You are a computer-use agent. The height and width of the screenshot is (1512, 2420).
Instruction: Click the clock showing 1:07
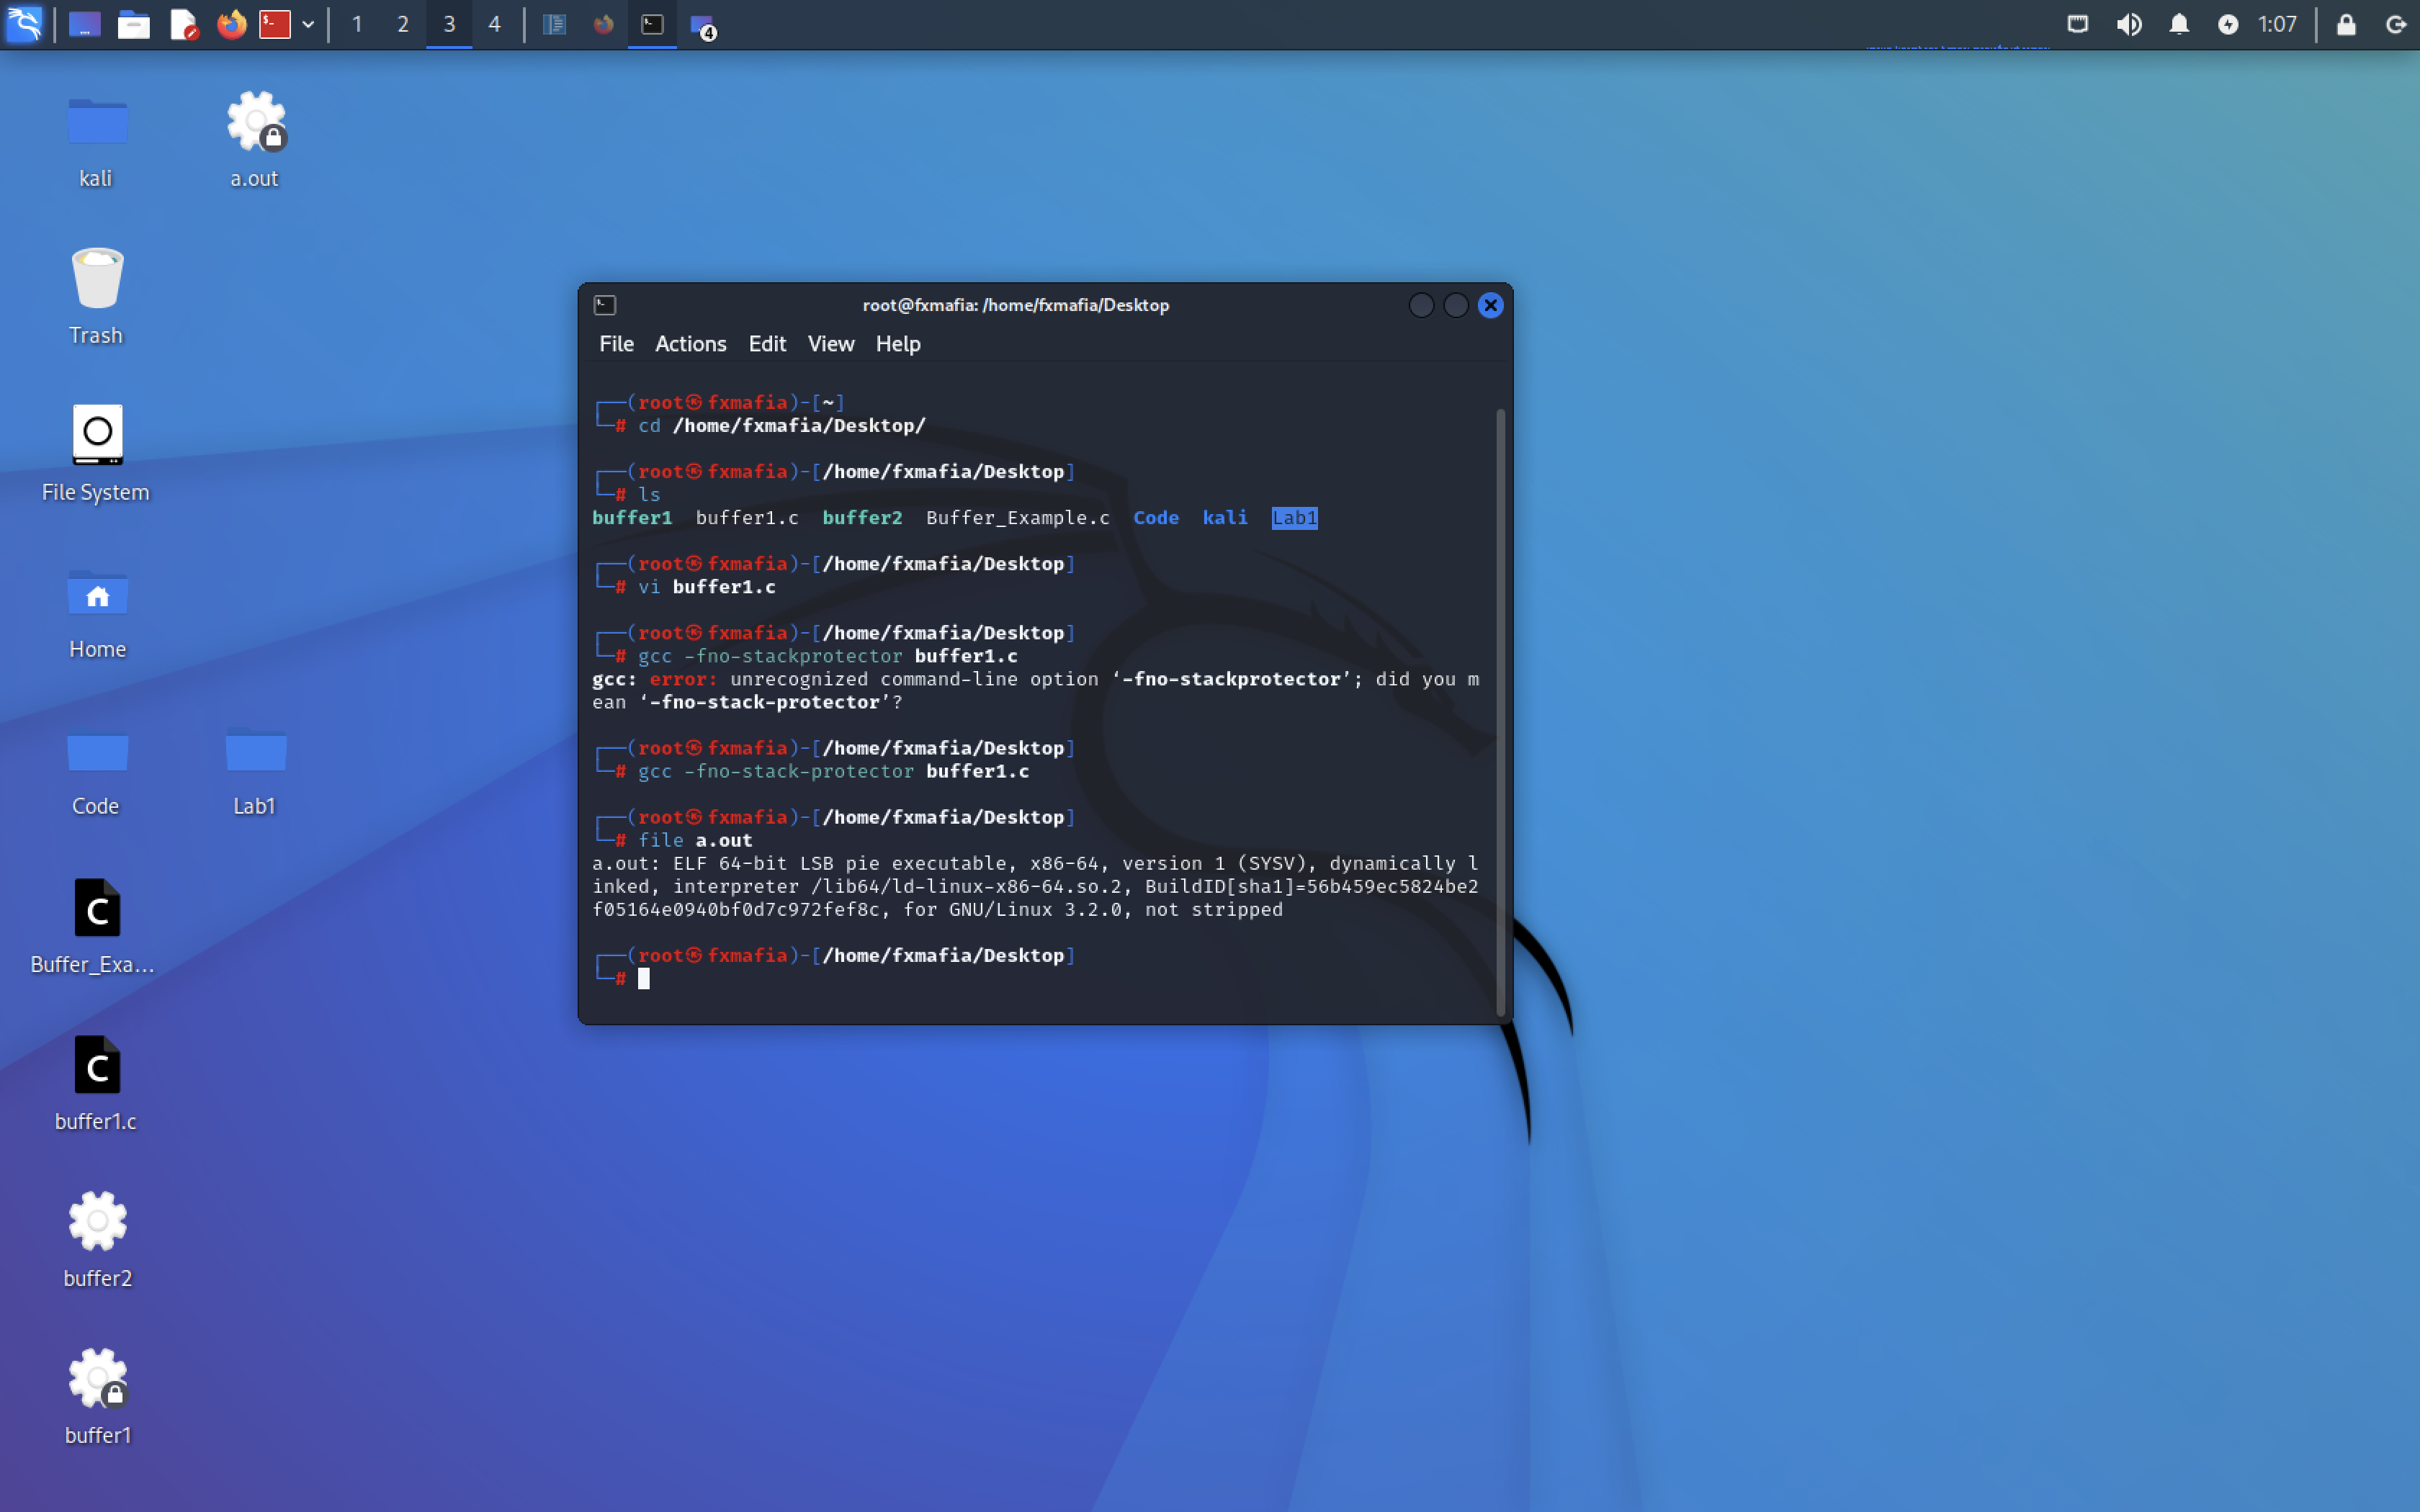2277,24
